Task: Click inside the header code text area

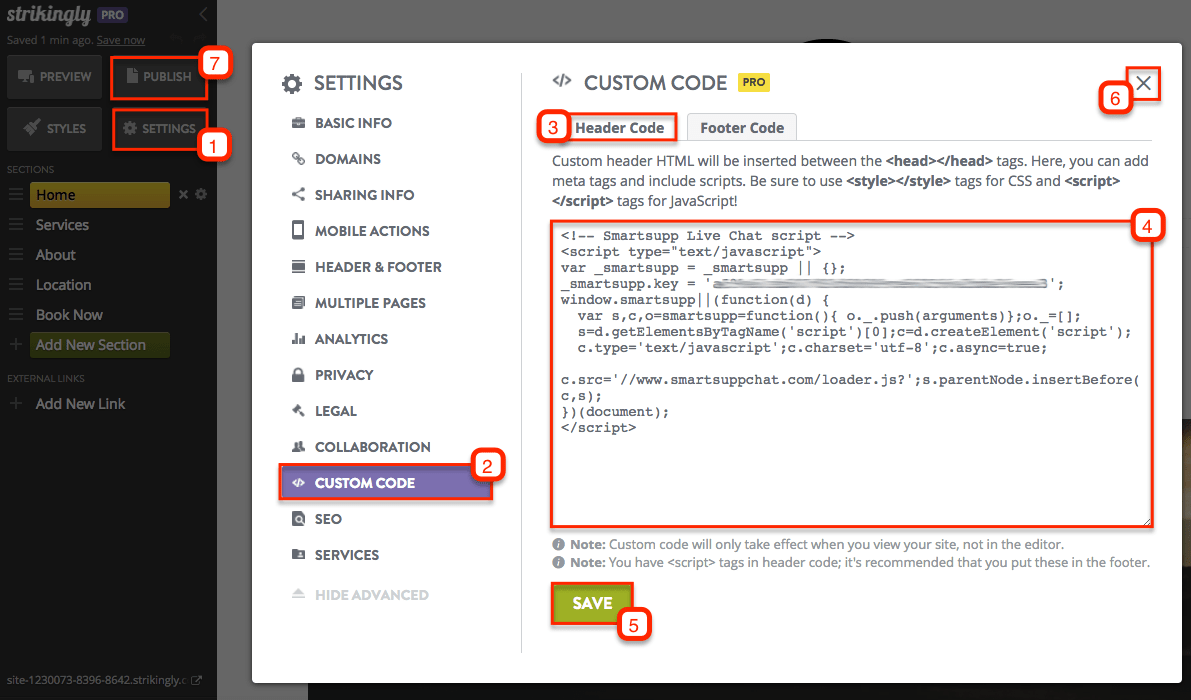Action: click(851, 374)
